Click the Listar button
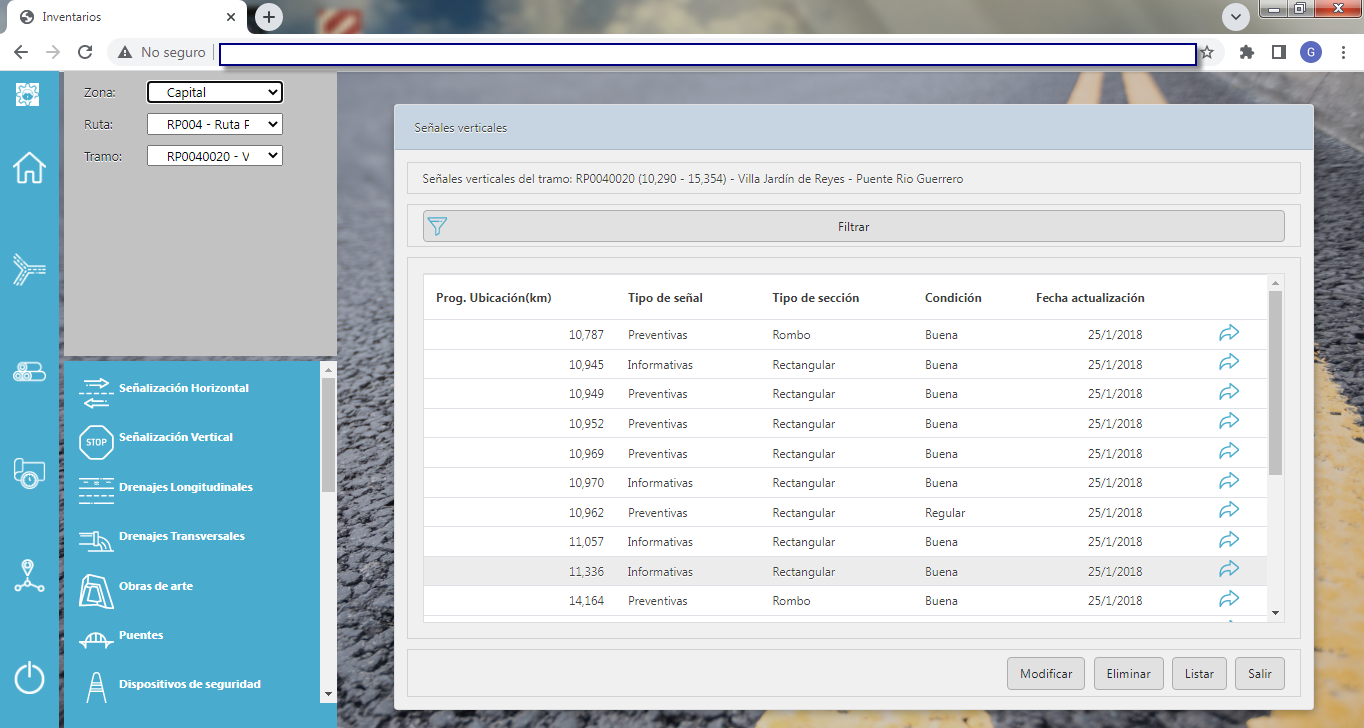The height and width of the screenshot is (728, 1364). [x=1199, y=674]
